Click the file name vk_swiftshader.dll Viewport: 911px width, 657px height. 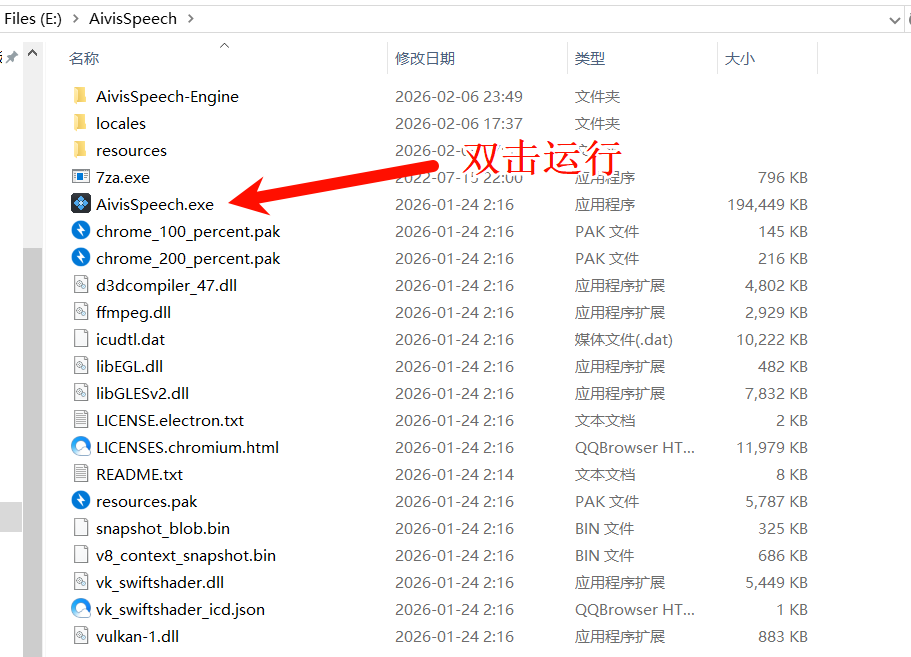pyautogui.click(x=160, y=583)
